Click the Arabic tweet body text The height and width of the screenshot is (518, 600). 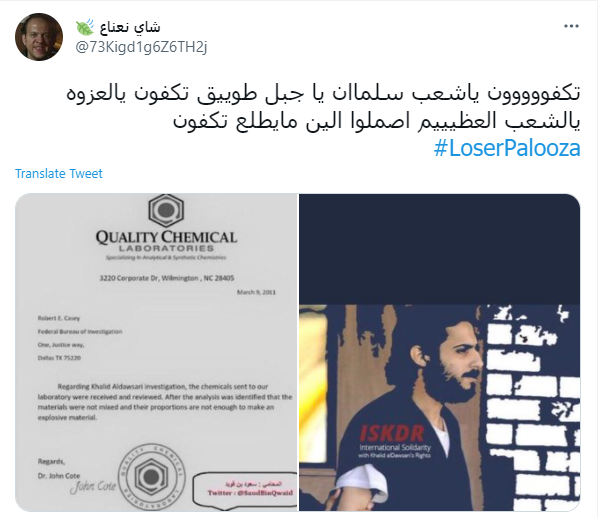(x=323, y=107)
